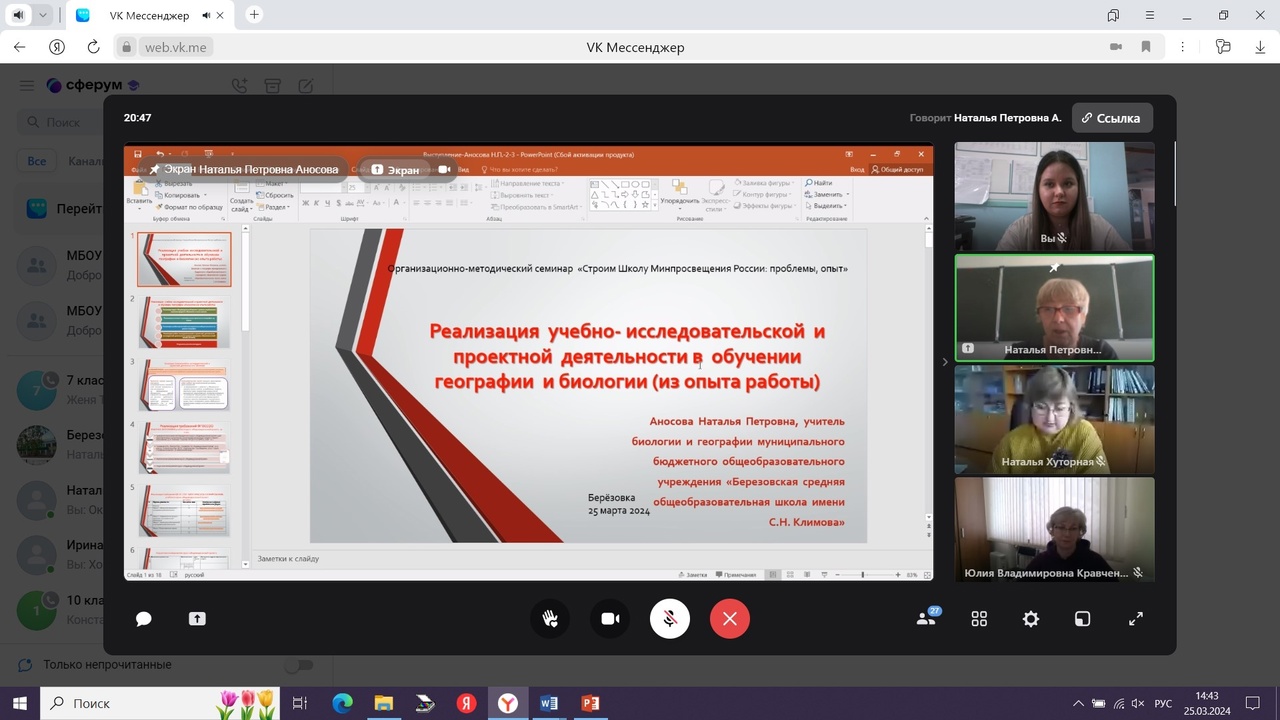
Task: Raise hand in the call
Action: tap(550, 619)
